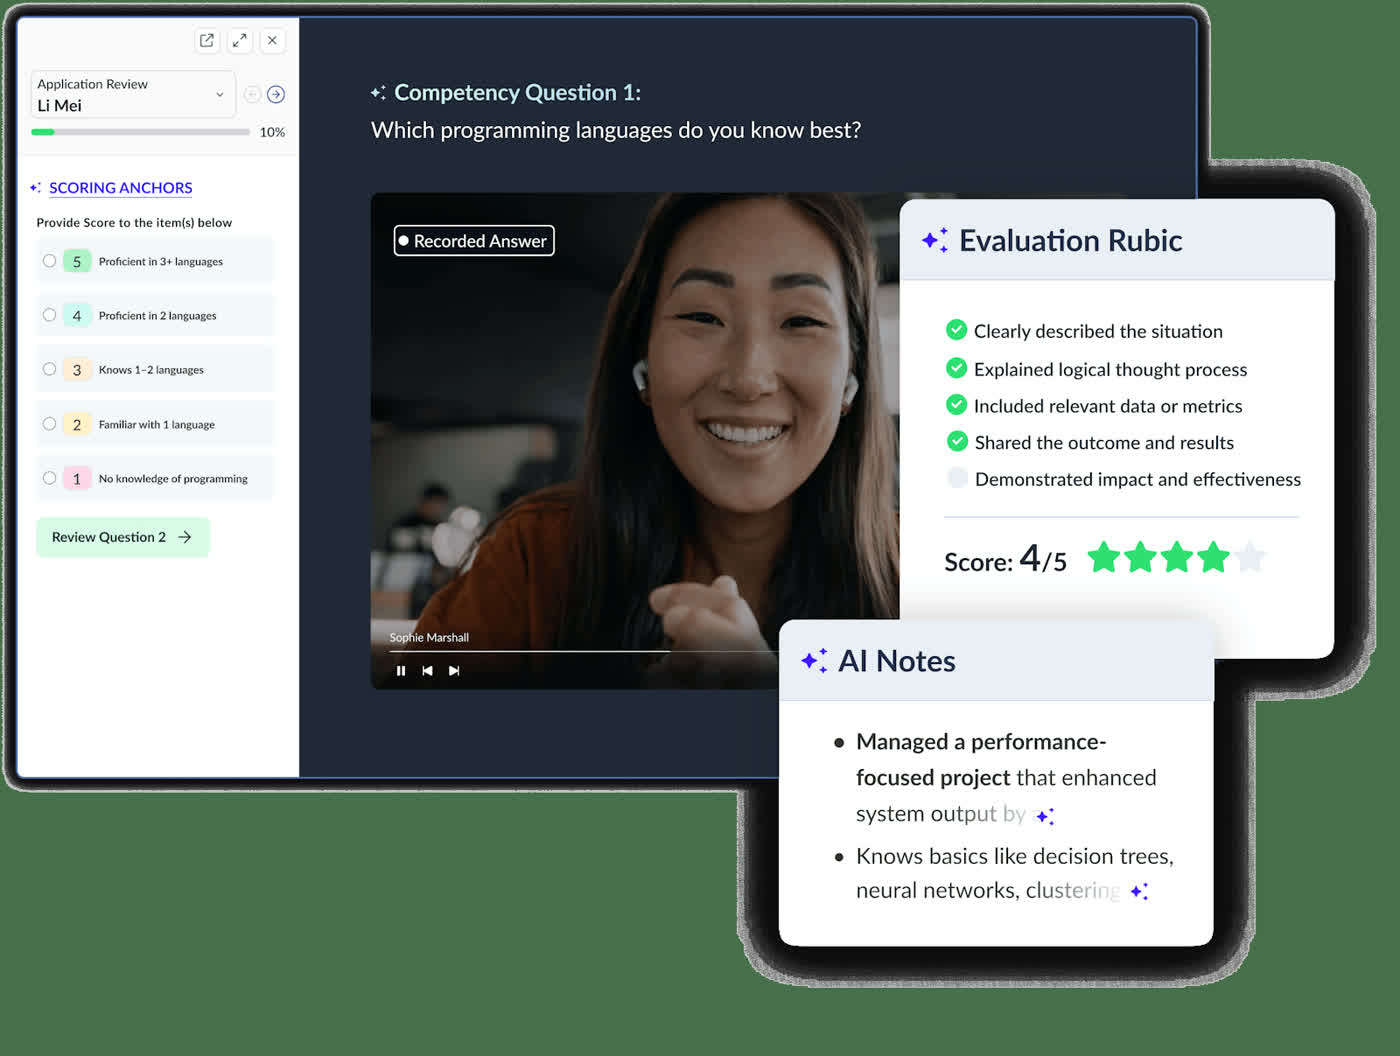Click the video playback progress bar
The height and width of the screenshot is (1056, 1400).
[583, 652]
